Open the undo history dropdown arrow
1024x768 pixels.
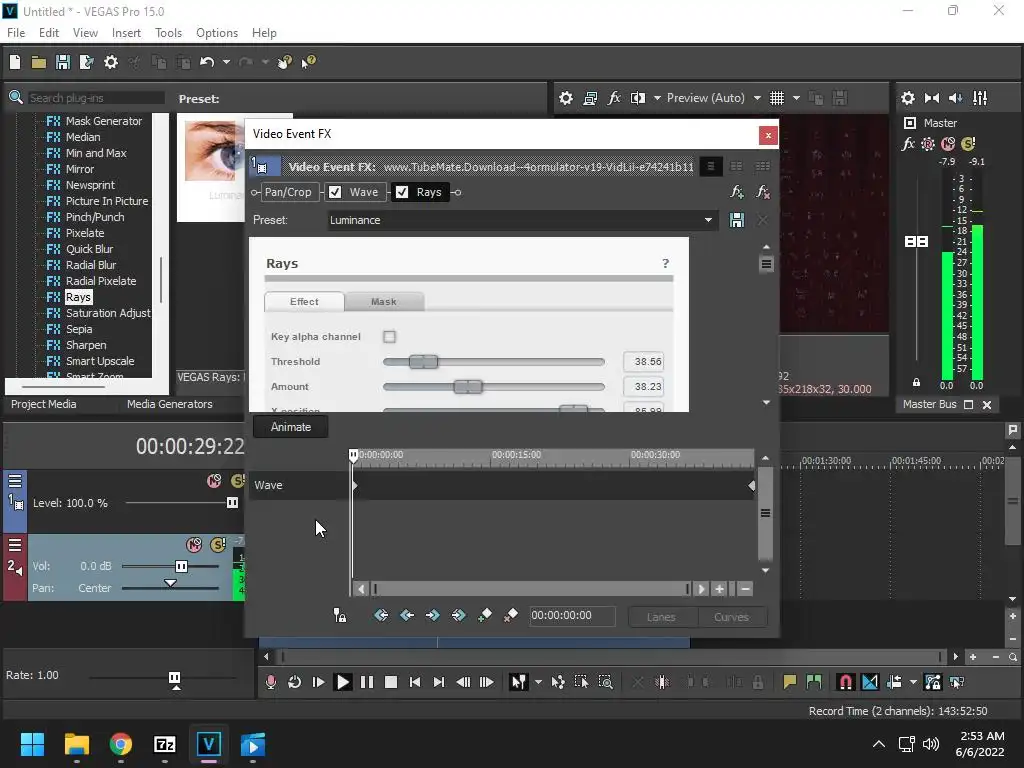pos(226,62)
